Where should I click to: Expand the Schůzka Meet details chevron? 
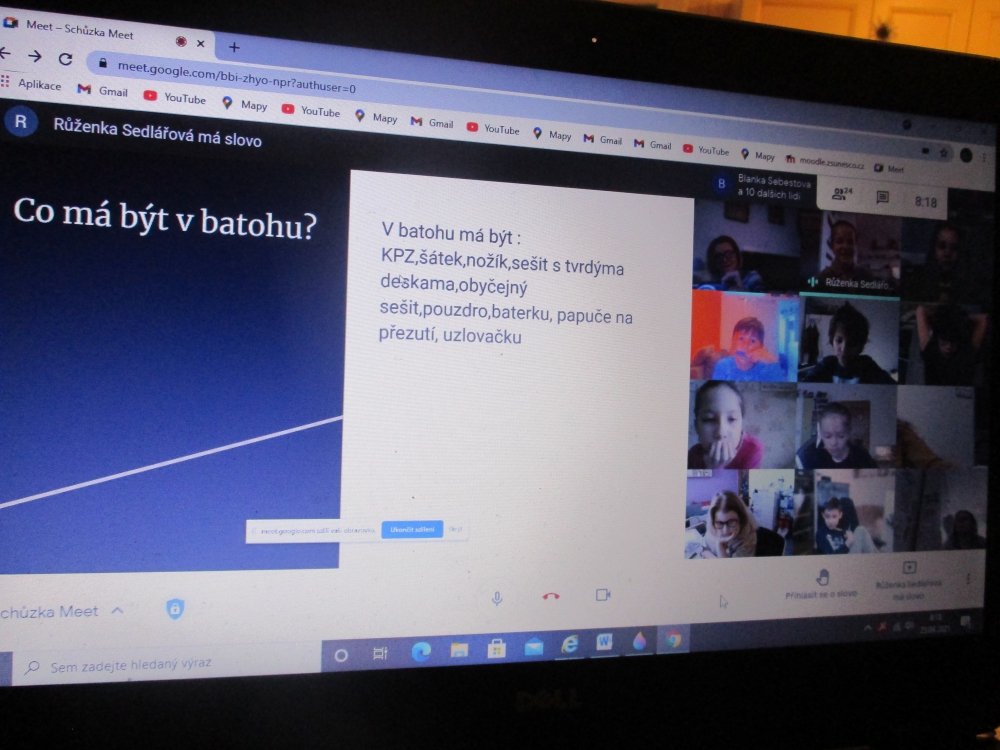pos(117,610)
